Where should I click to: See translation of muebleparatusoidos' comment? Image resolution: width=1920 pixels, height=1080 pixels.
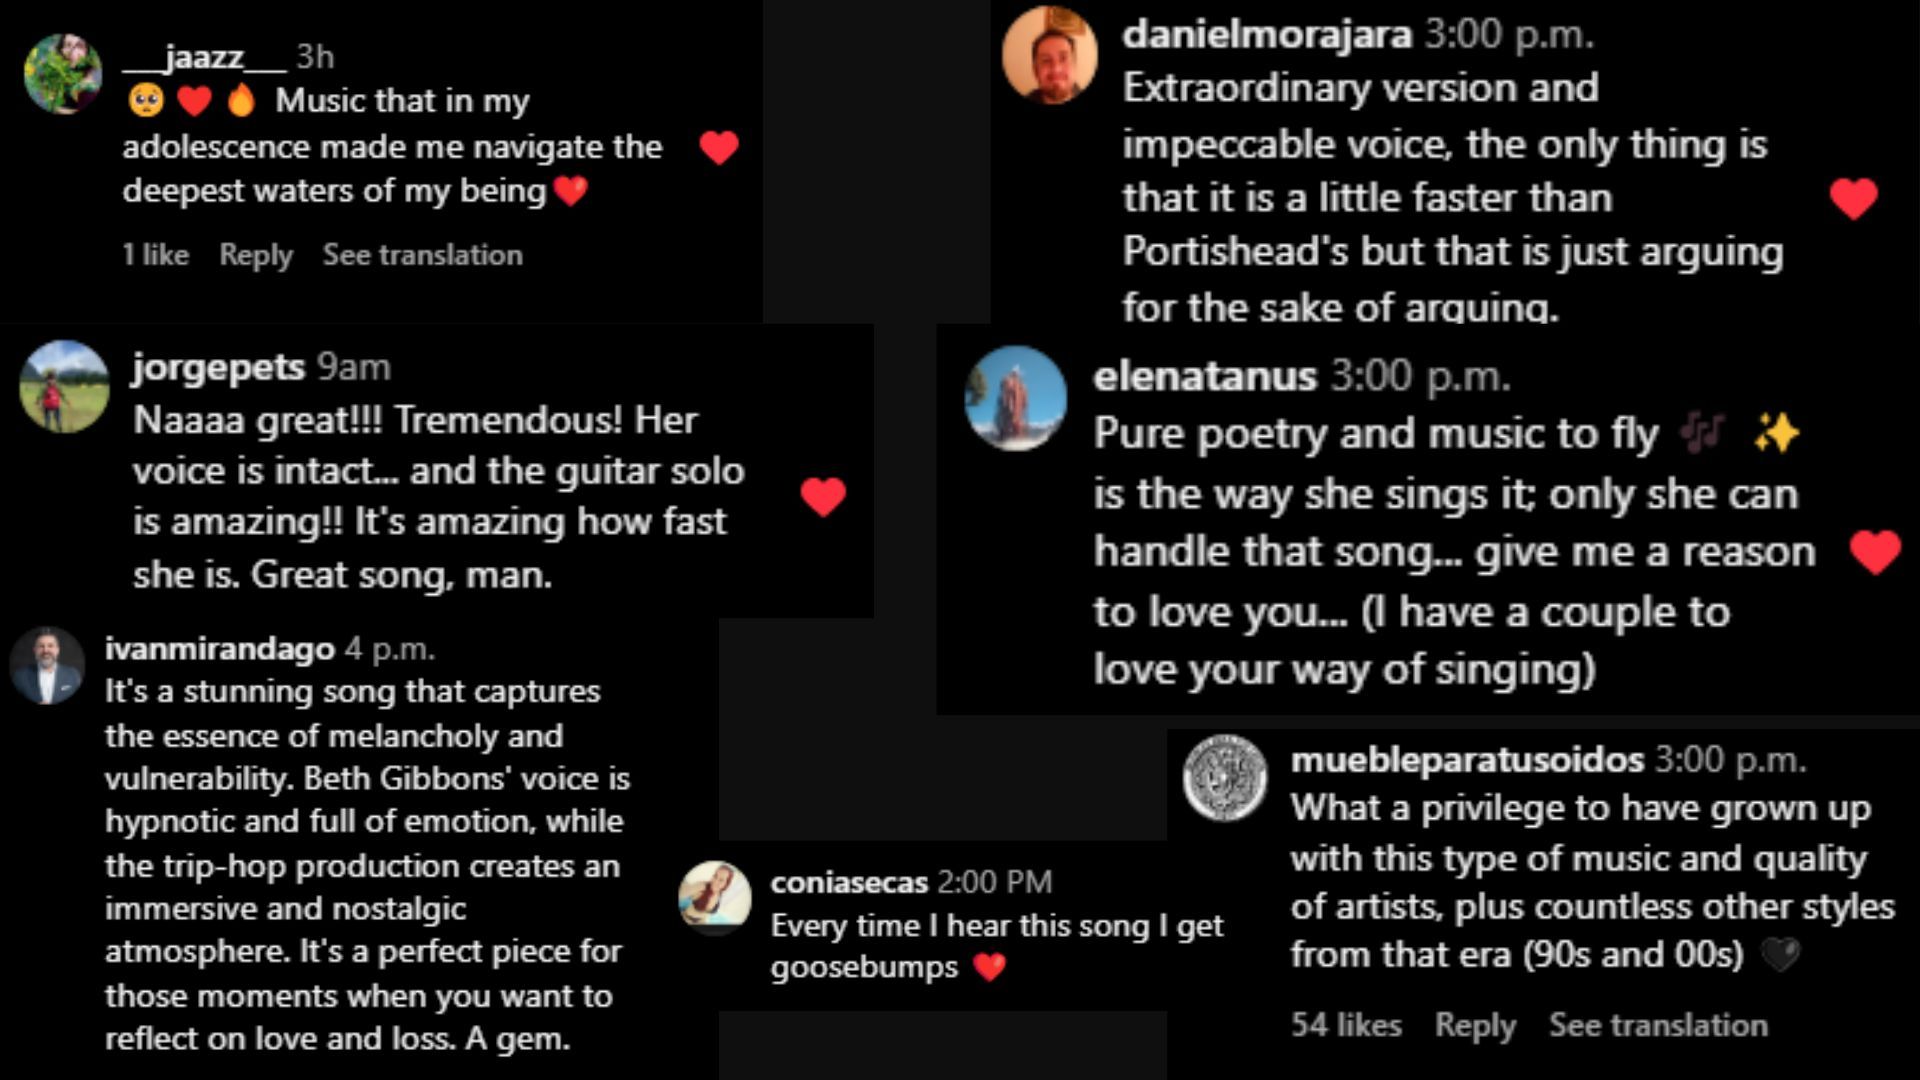click(1658, 1025)
